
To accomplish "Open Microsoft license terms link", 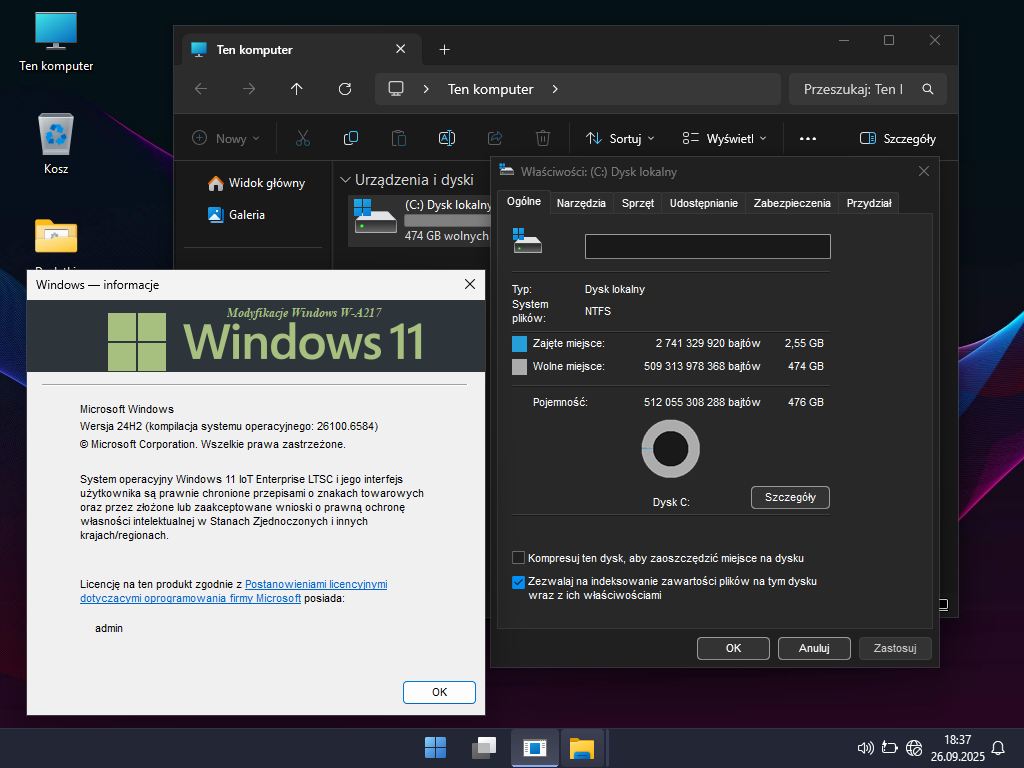I will pos(316,584).
